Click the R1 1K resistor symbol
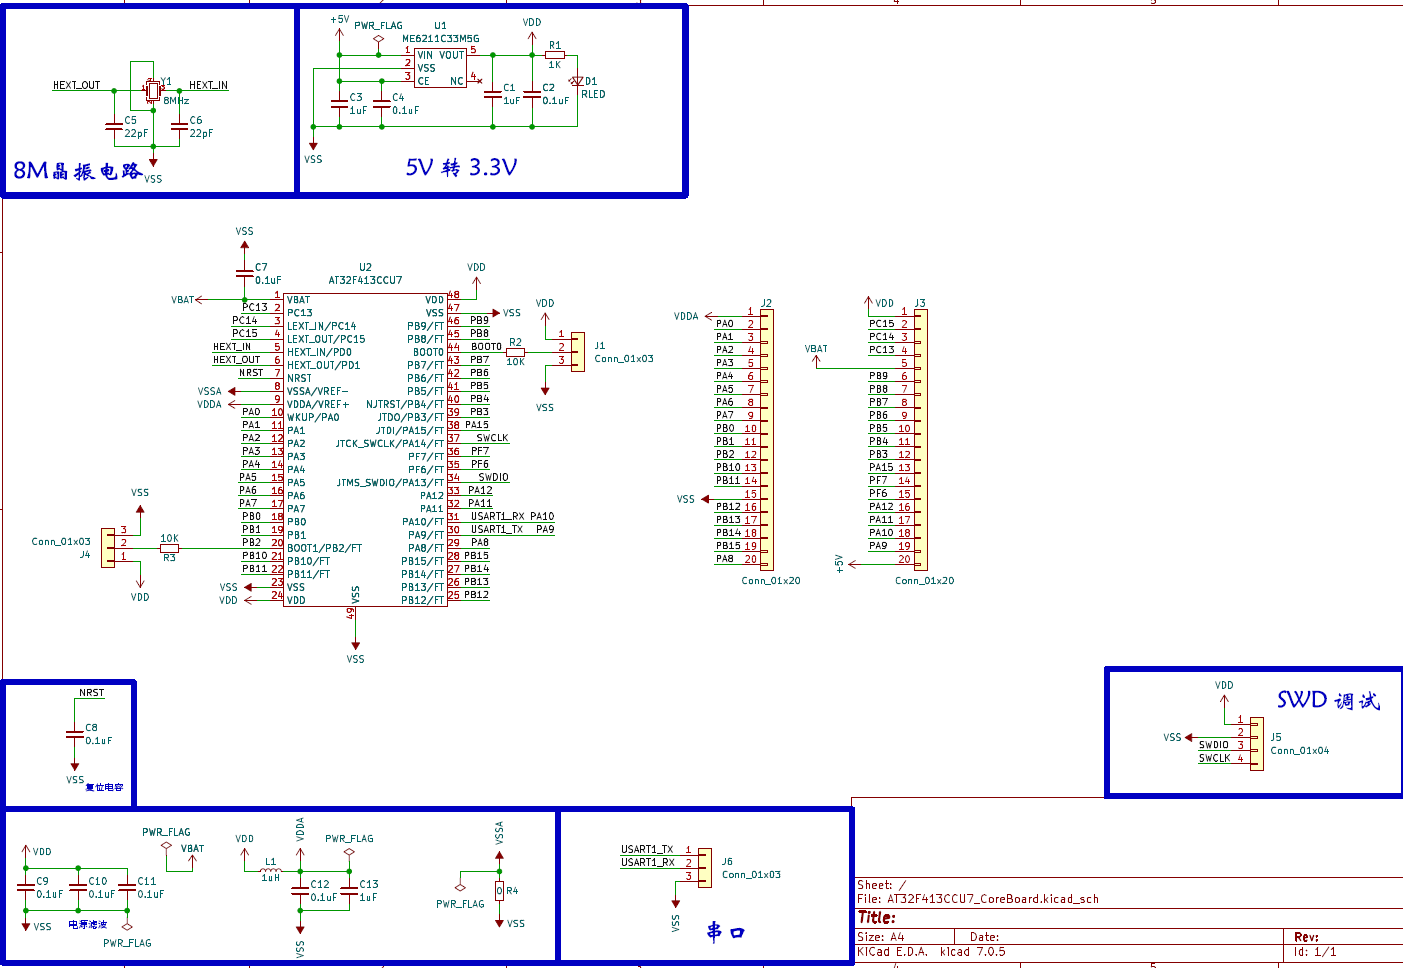This screenshot has height=968, width=1403. pos(555,55)
